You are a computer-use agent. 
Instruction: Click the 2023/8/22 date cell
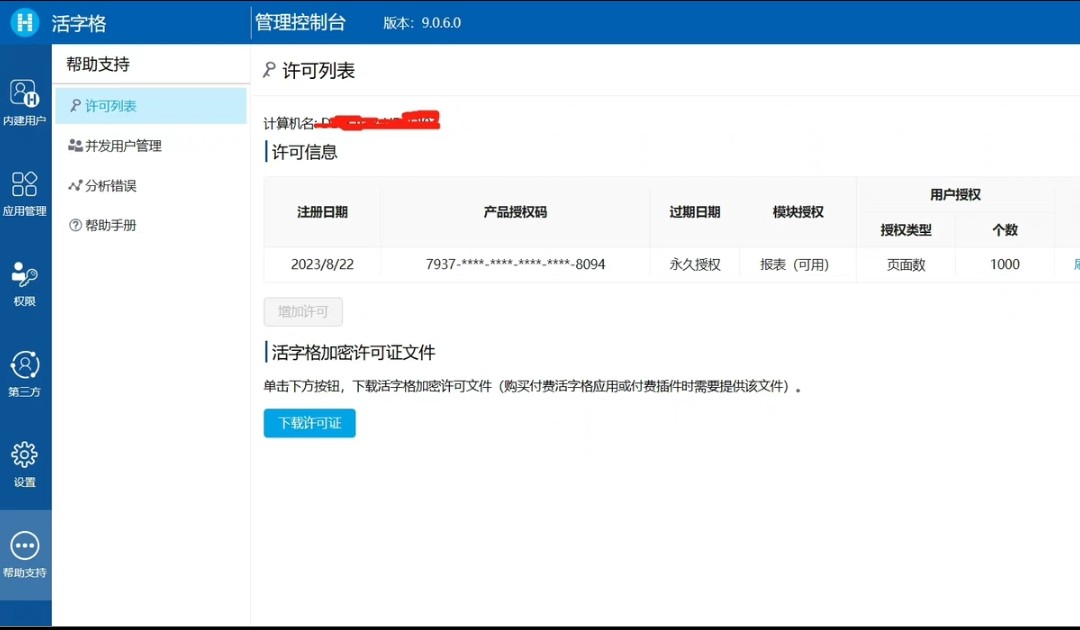point(322,264)
